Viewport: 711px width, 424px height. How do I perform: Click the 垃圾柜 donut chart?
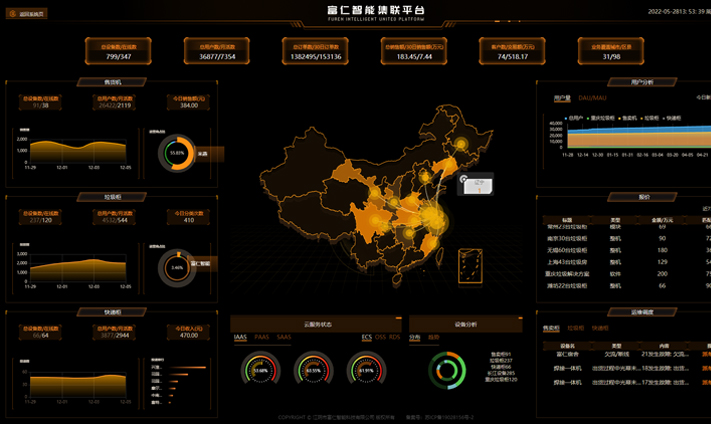coord(177,267)
